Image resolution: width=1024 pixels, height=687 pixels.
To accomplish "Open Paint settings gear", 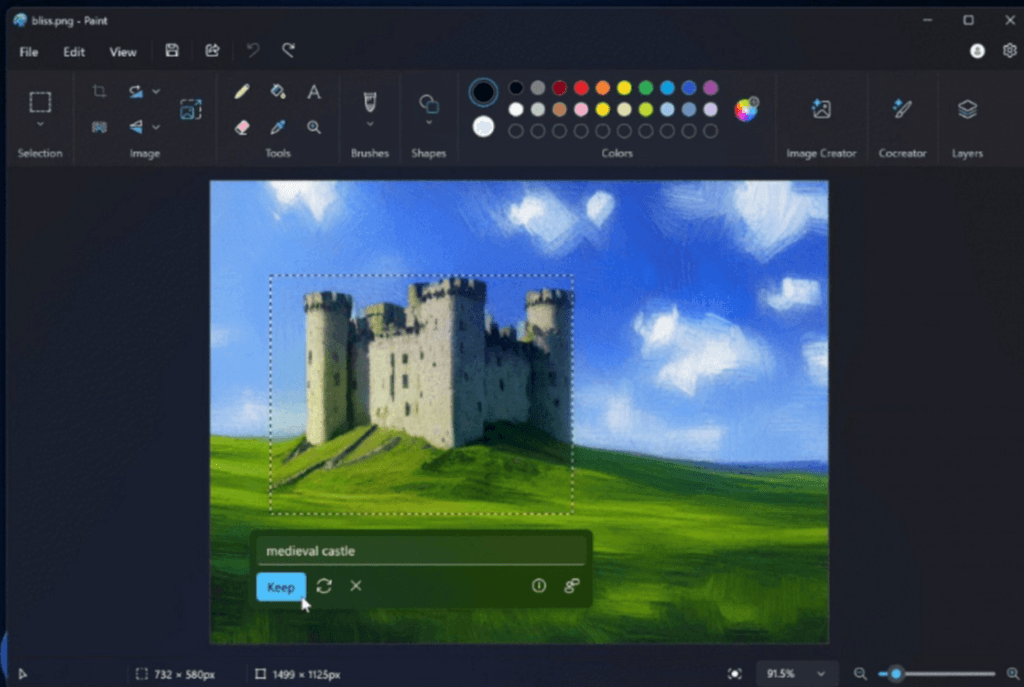I will tap(1010, 50).
